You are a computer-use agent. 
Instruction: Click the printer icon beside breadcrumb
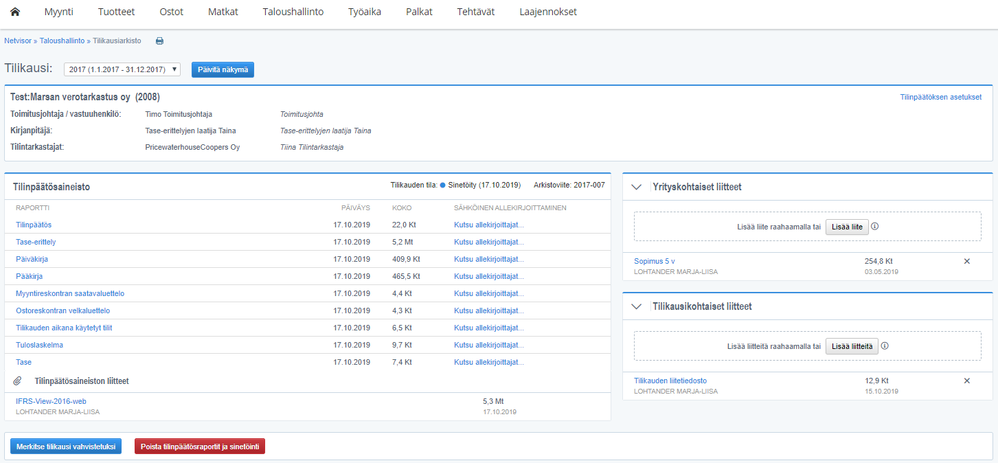(x=160, y=41)
